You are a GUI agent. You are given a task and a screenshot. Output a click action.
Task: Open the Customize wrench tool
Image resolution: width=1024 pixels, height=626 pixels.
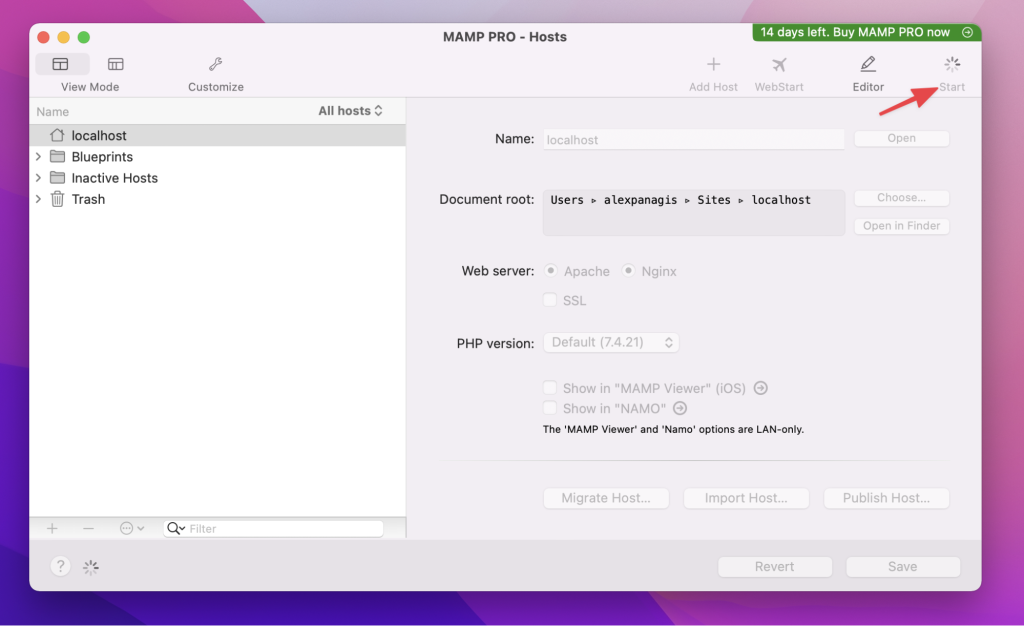[216, 64]
